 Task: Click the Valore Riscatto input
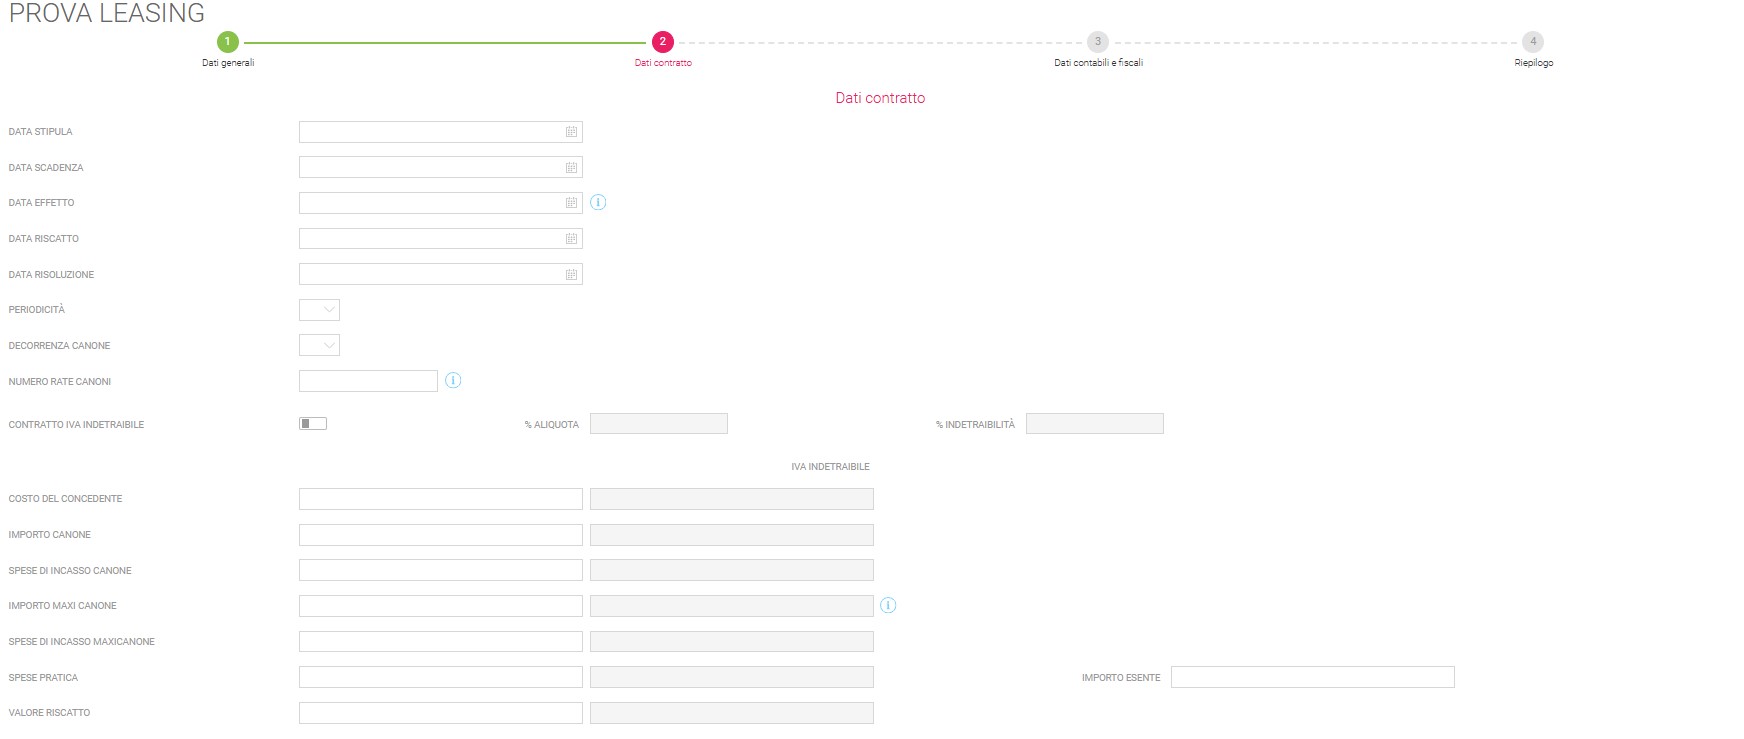441,713
